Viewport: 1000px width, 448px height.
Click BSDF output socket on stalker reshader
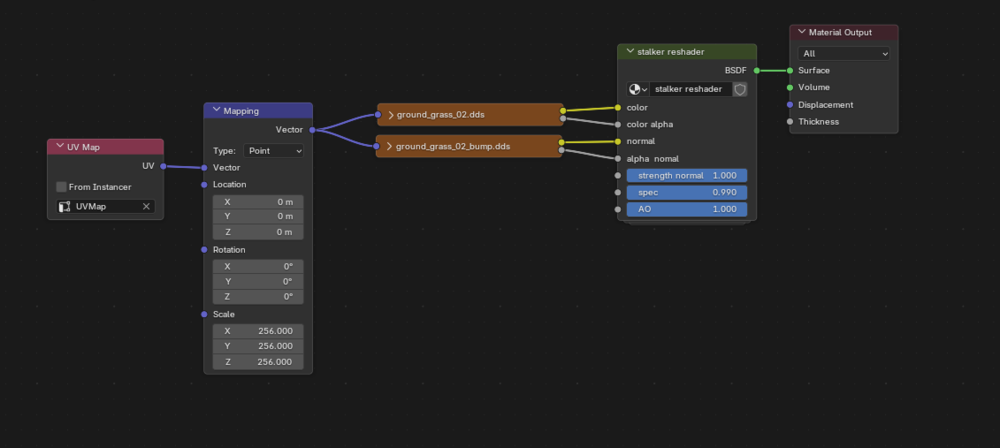click(756, 70)
